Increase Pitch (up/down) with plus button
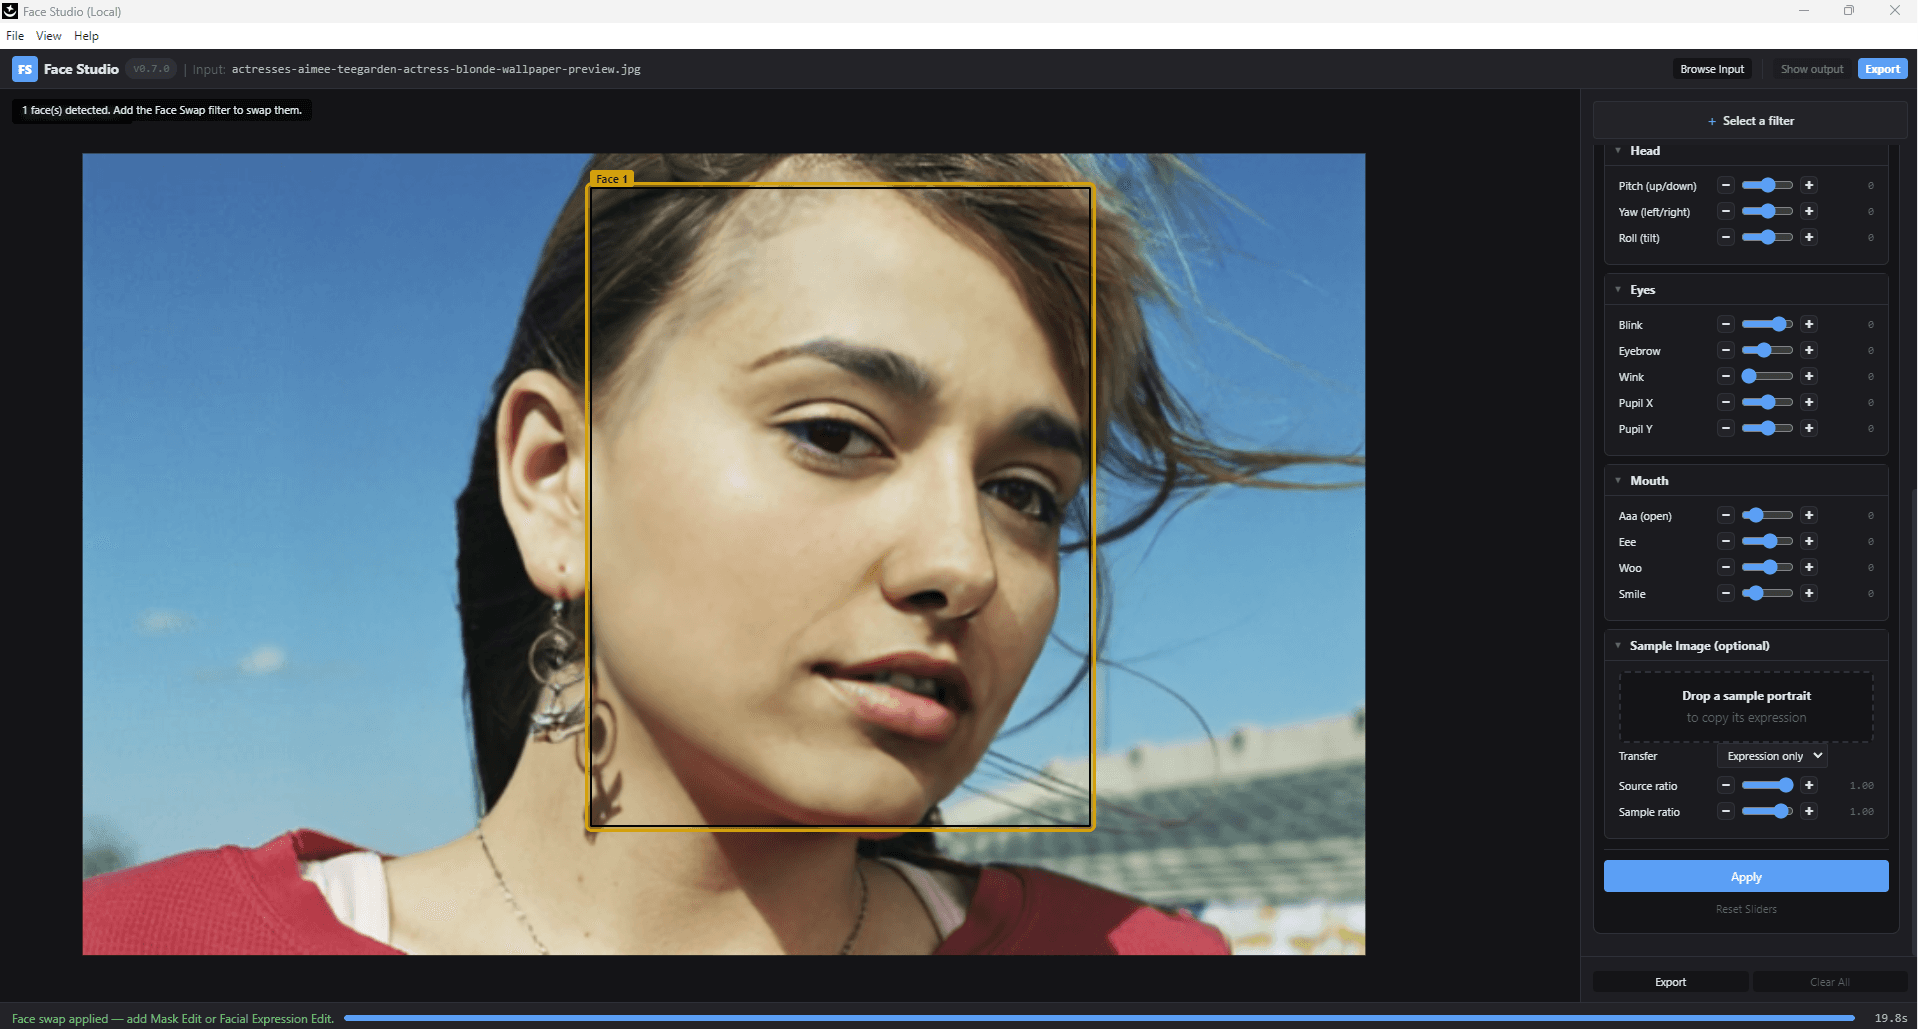The image size is (1918, 1030). pyautogui.click(x=1809, y=186)
